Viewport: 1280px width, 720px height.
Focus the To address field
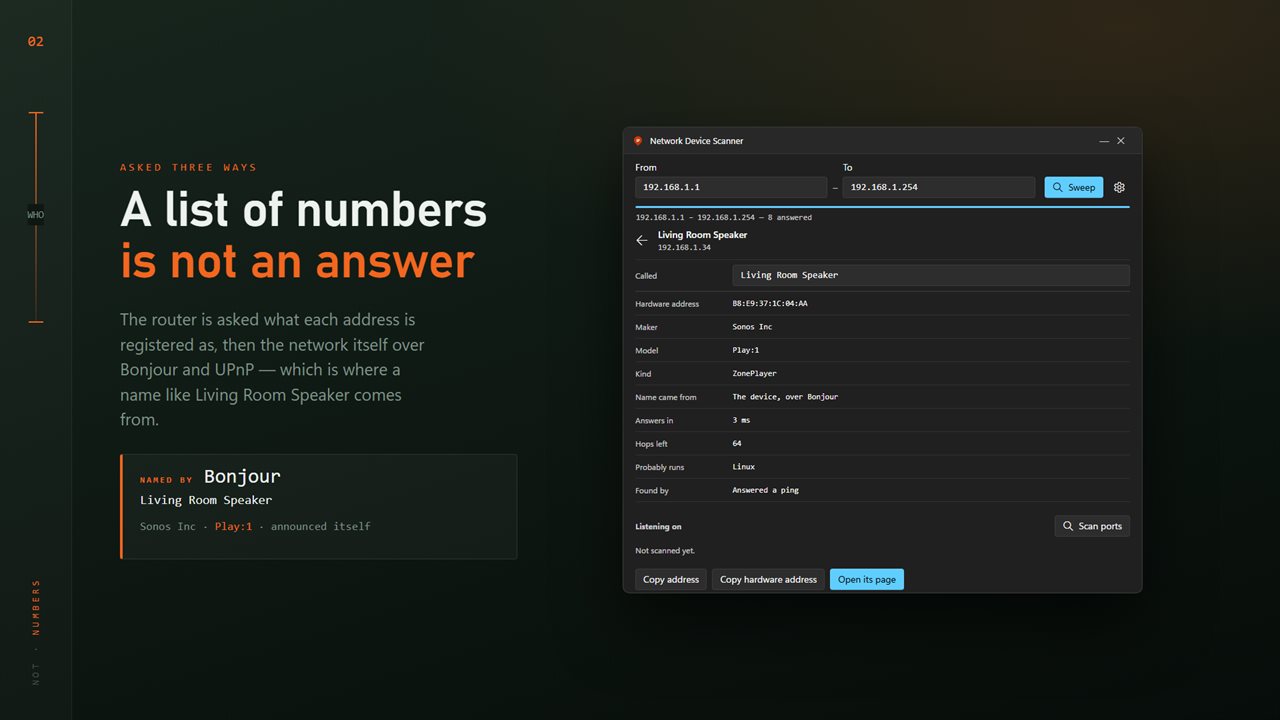tap(939, 187)
